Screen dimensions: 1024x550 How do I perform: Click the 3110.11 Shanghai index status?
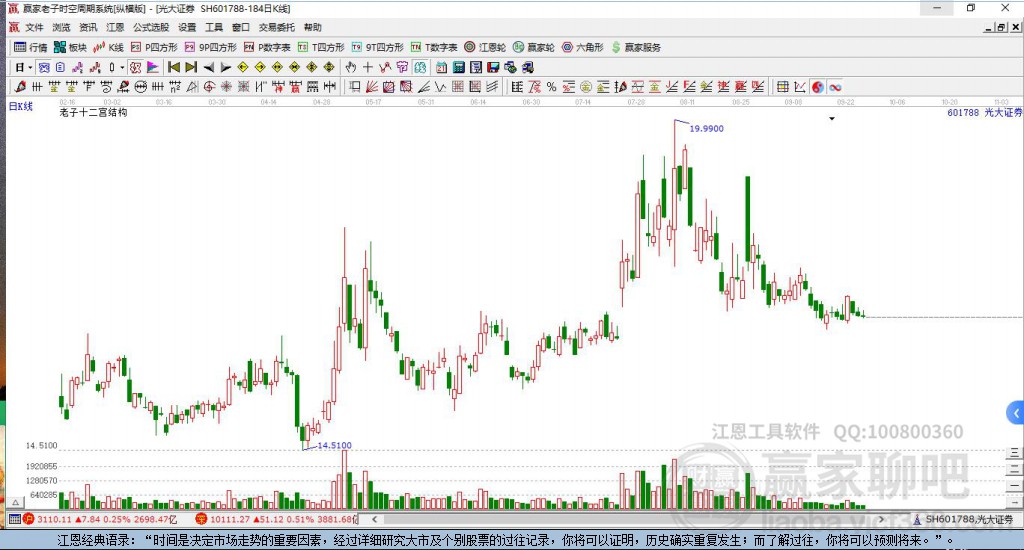(x=101, y=519)
